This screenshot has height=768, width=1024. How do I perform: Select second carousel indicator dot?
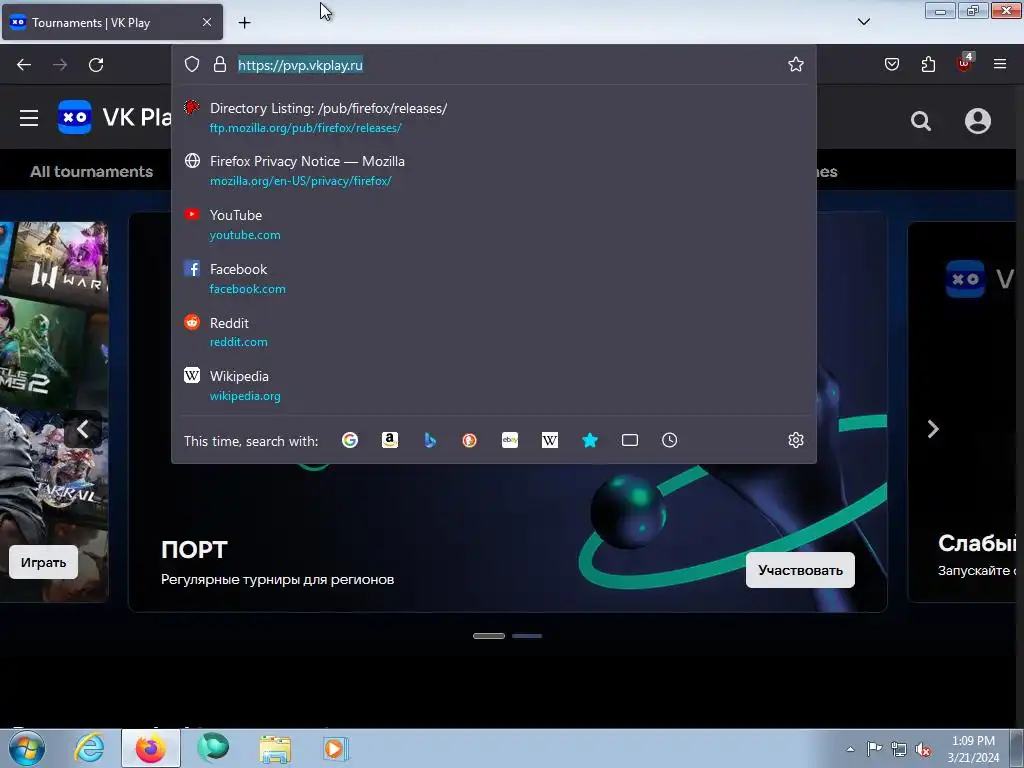pos(527,635)
